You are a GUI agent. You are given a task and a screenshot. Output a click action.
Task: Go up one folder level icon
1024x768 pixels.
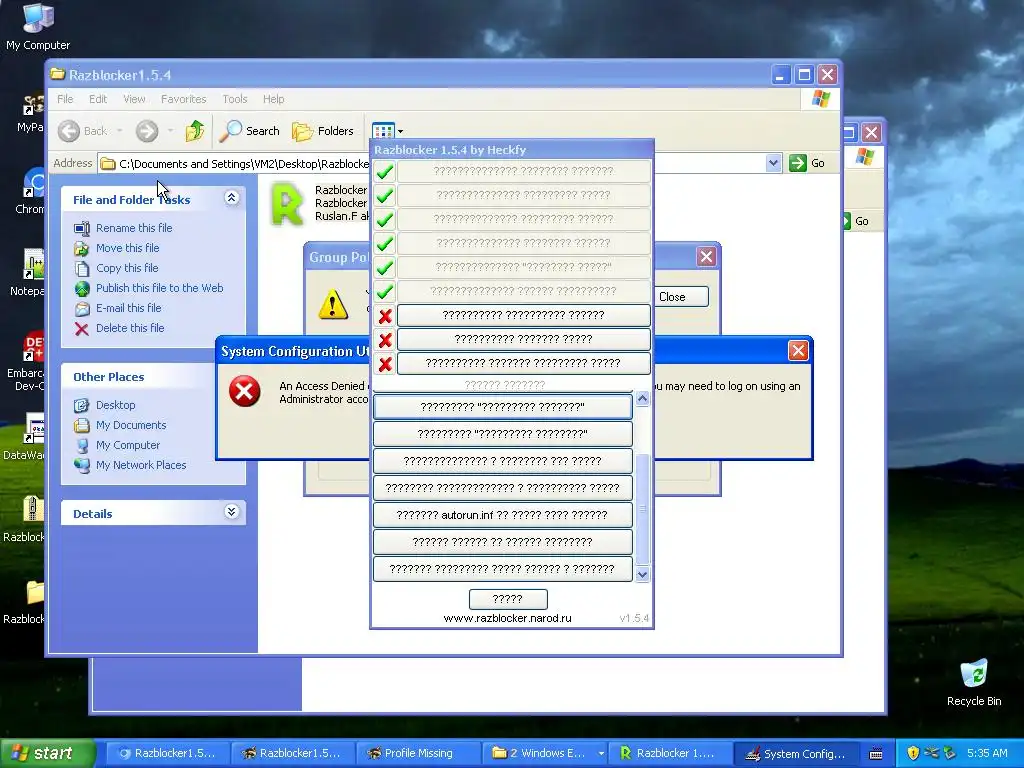pyautogui.click(x=195, y=131)
